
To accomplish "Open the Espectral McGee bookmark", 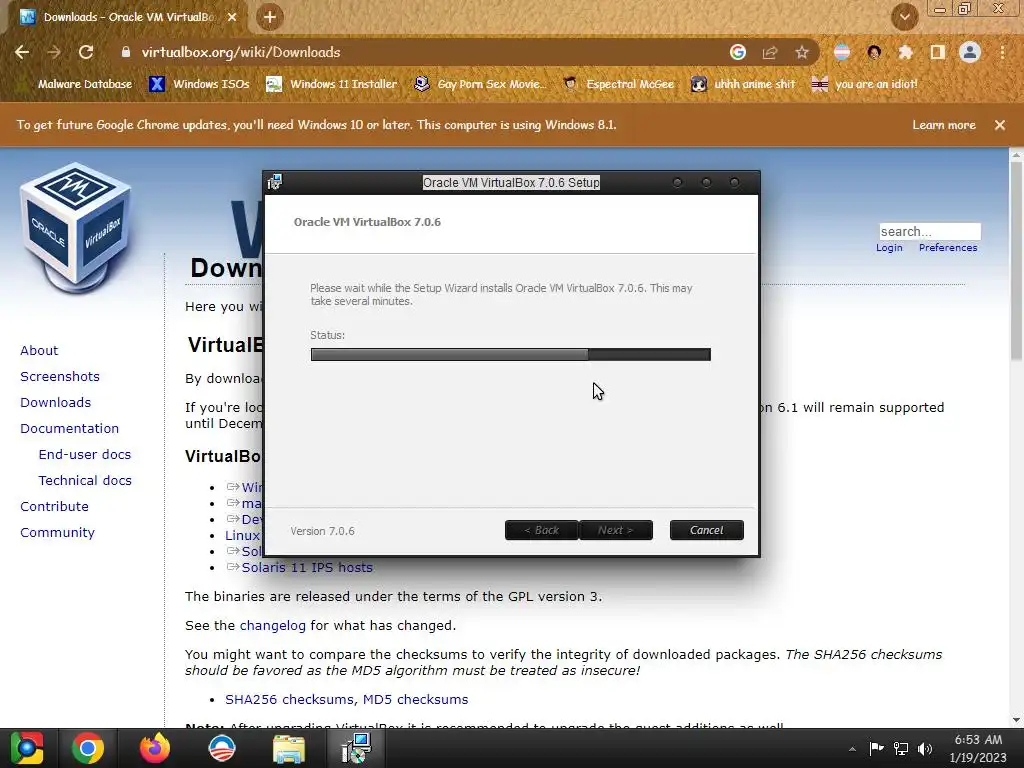I will [x=618, y=84].
